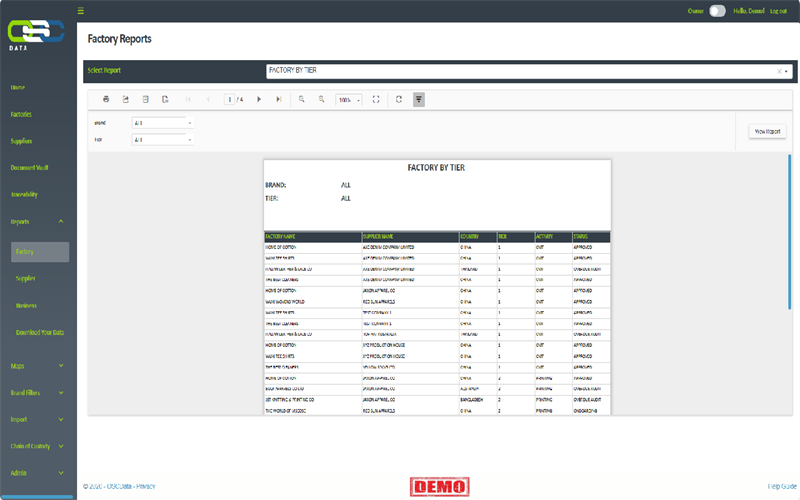Clear the selected report with the X
This screenshot has height=500, width=800.
point(779,71)
